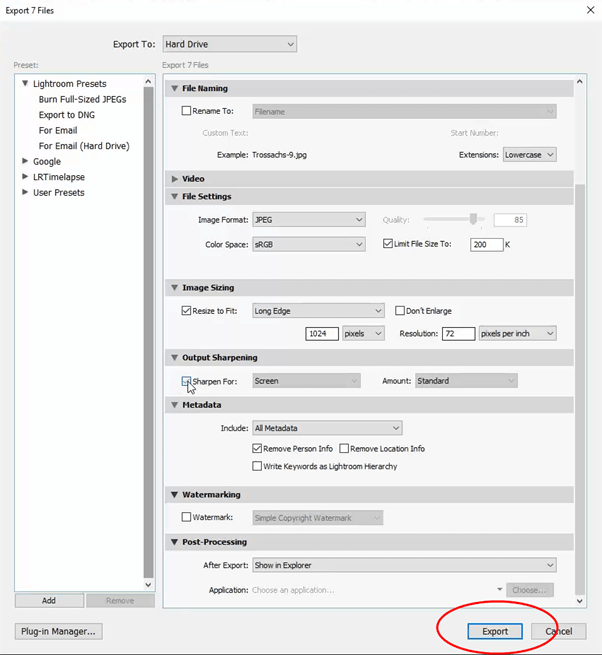Uncheck Remove Person Info
The width and height of the screenshot is (602, 655).
[x=257, y=448]
